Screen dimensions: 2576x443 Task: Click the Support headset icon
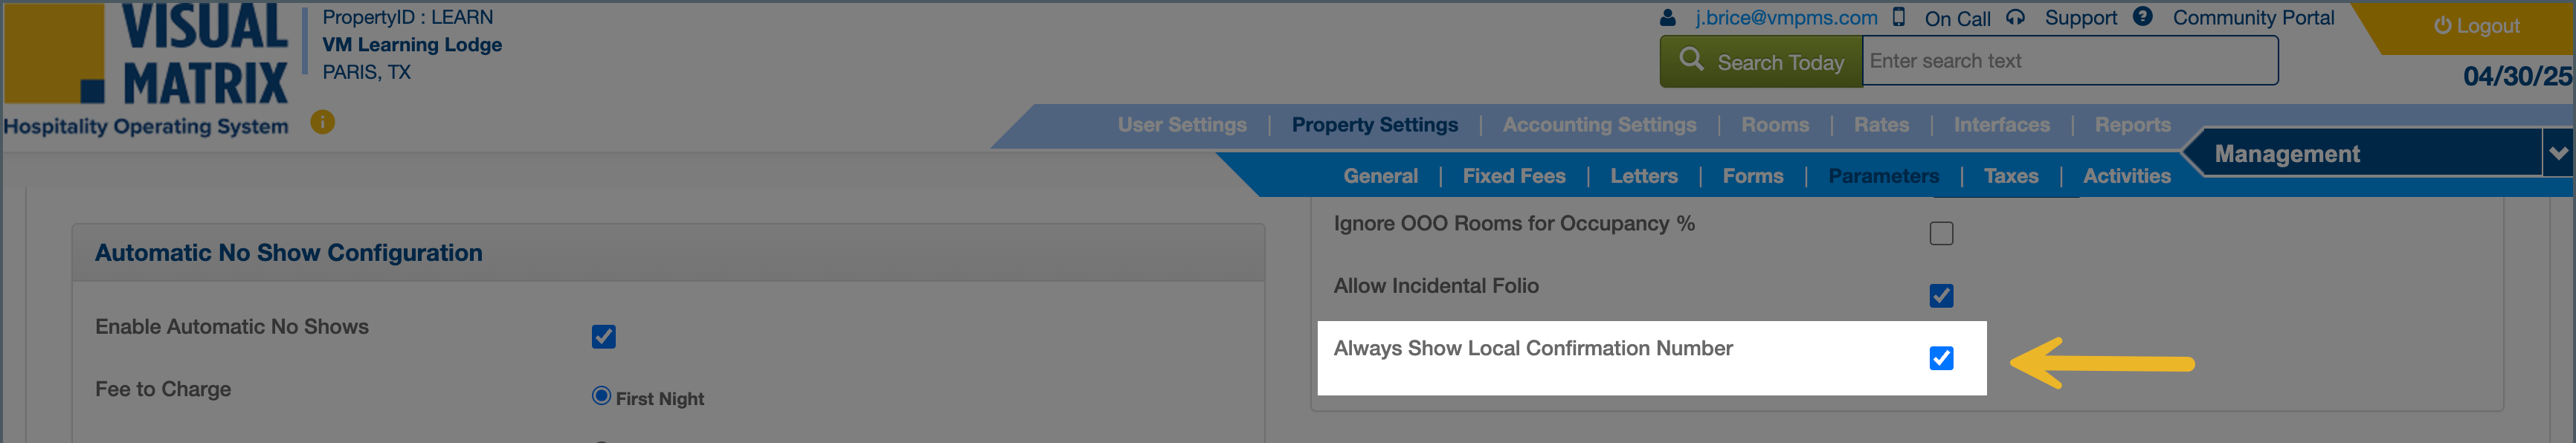(x=2015, y=18)
